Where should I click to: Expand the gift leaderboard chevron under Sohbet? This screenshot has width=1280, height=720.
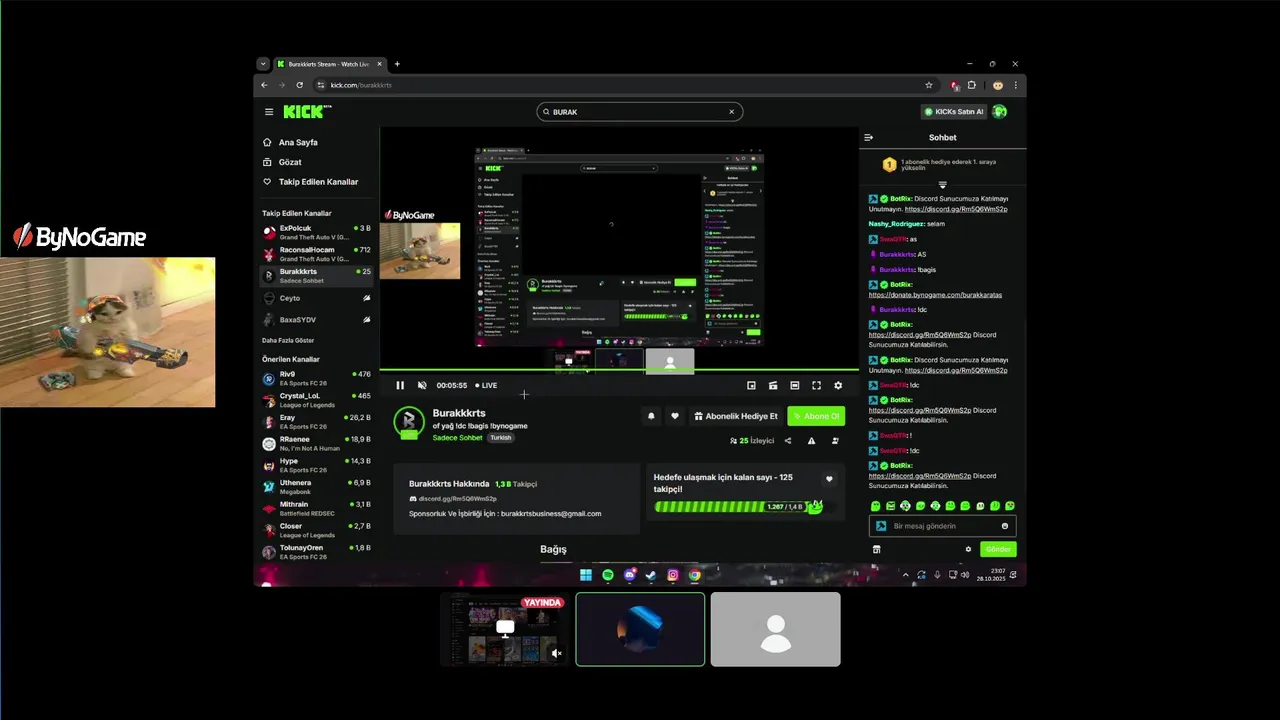click(942, 185)
